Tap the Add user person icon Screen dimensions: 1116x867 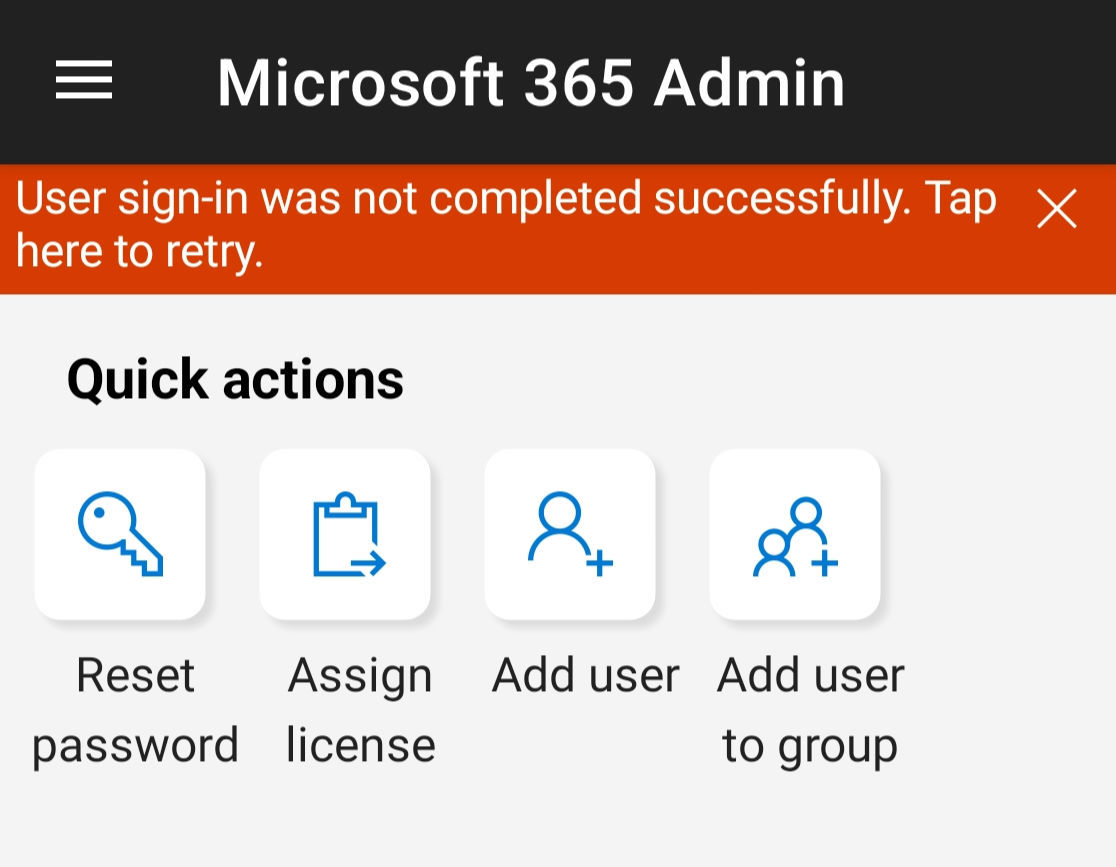[x=570, y=534]
